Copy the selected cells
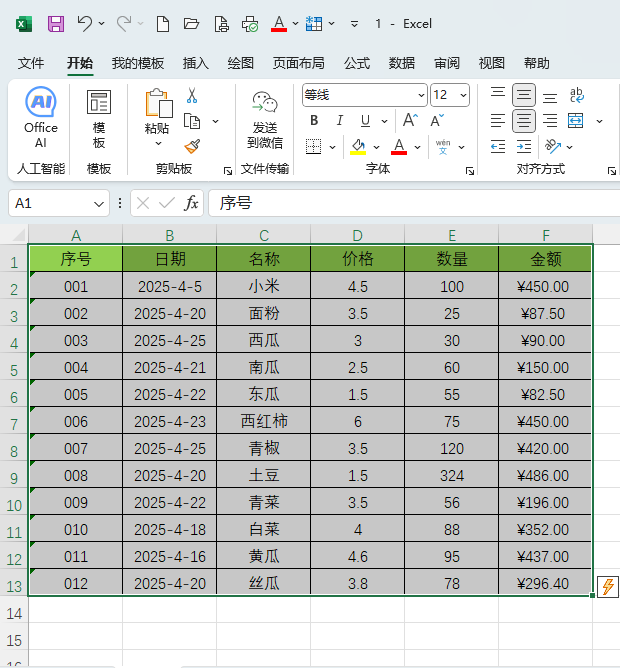The height and width of the screenshot is (668, 620). pos(192,121)
